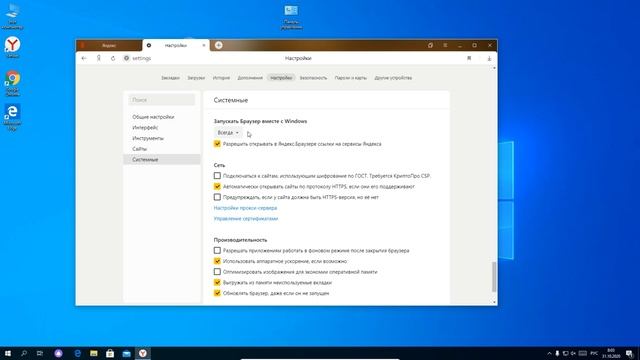Click the settings page vertical scrollbar thumb
Screen dimensions: 640x360
coord(494,277)
